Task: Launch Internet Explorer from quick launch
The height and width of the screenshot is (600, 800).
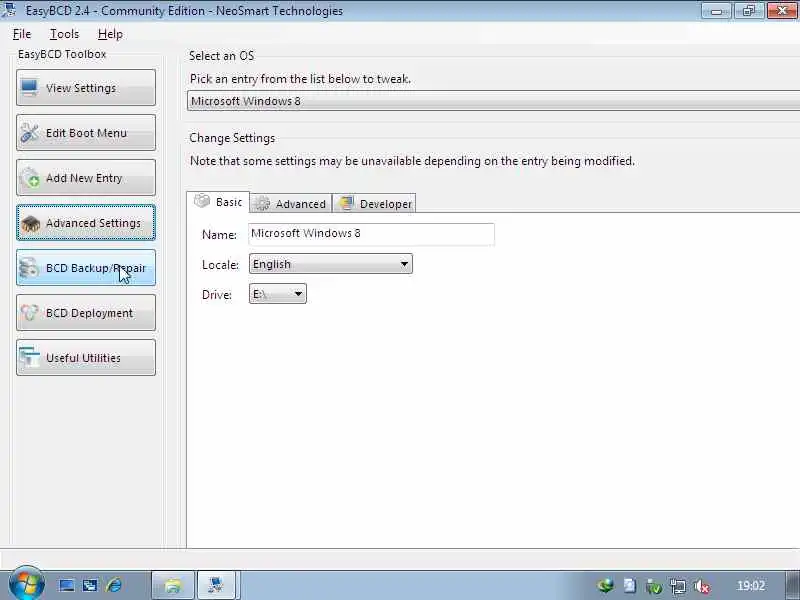Action: 114,585
